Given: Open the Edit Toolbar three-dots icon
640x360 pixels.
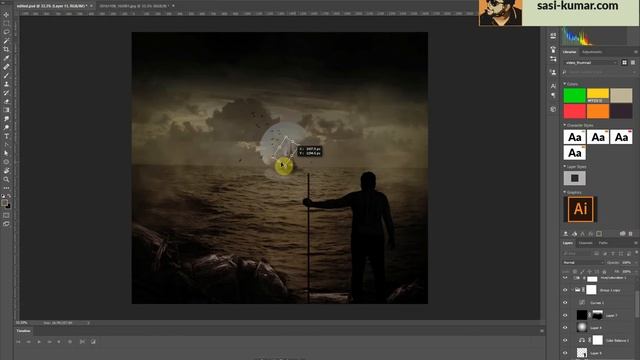Looking at the screenshot, I should (6, 188).
